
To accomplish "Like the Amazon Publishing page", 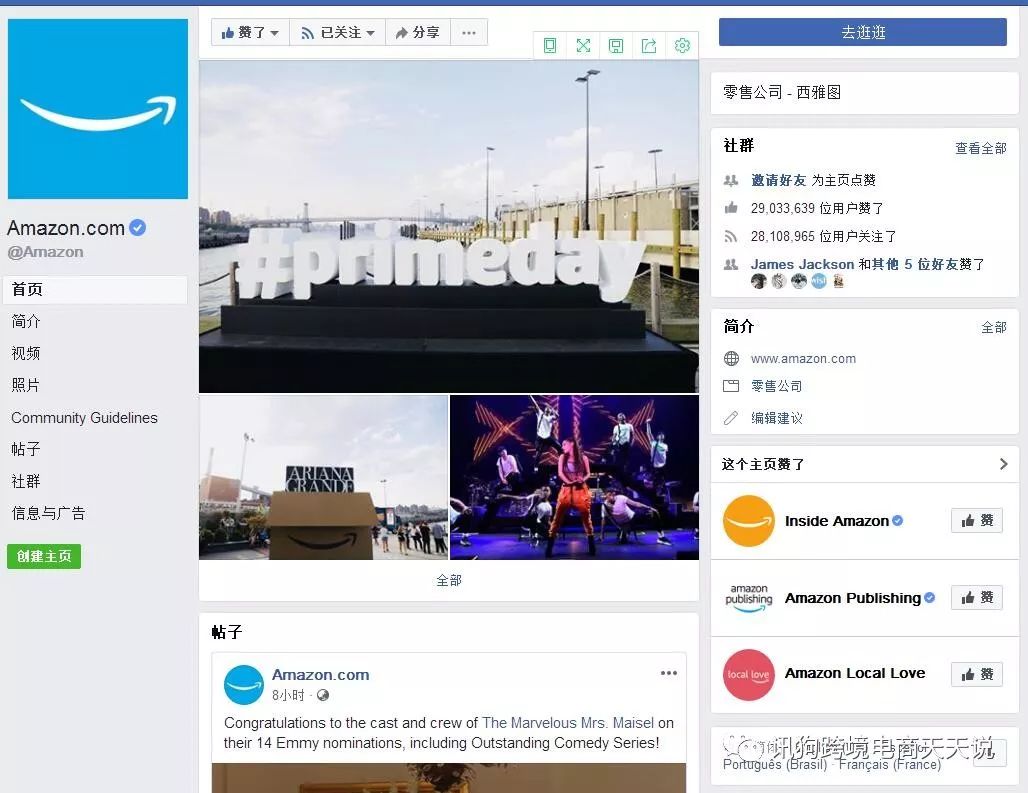I will click(977, 598).
